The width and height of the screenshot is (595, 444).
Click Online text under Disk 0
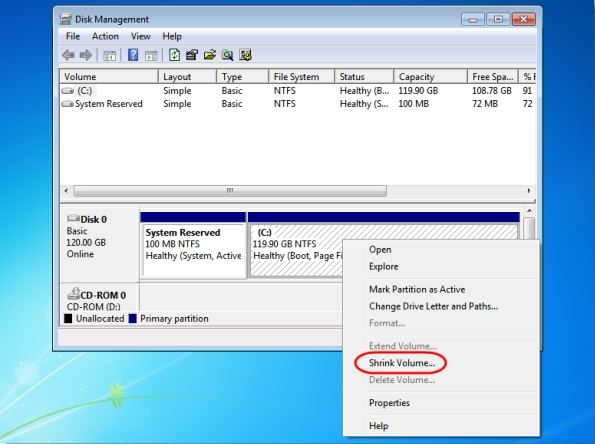[x=80, y=254]
